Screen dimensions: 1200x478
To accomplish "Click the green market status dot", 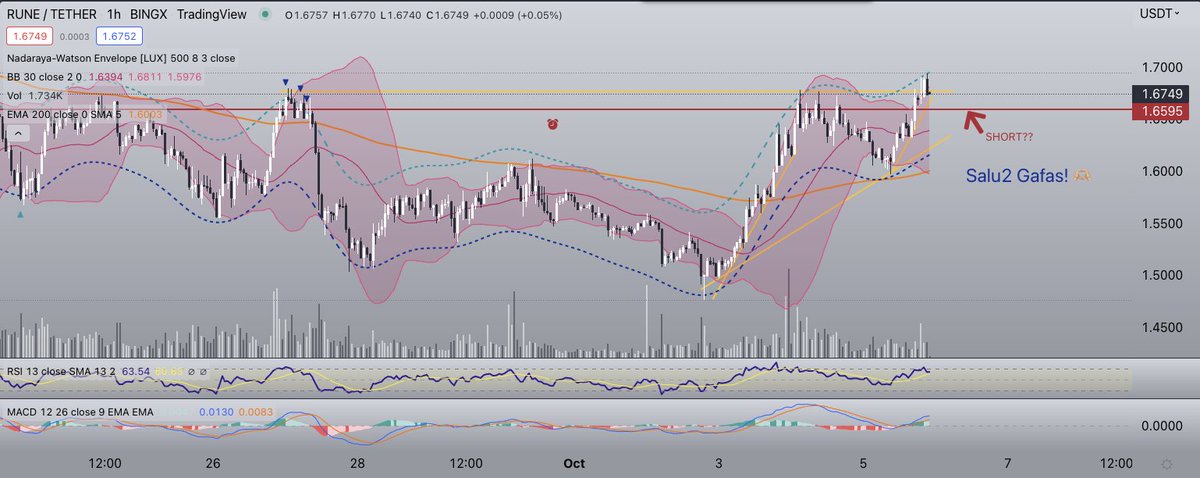I will [x=263, y=15].
